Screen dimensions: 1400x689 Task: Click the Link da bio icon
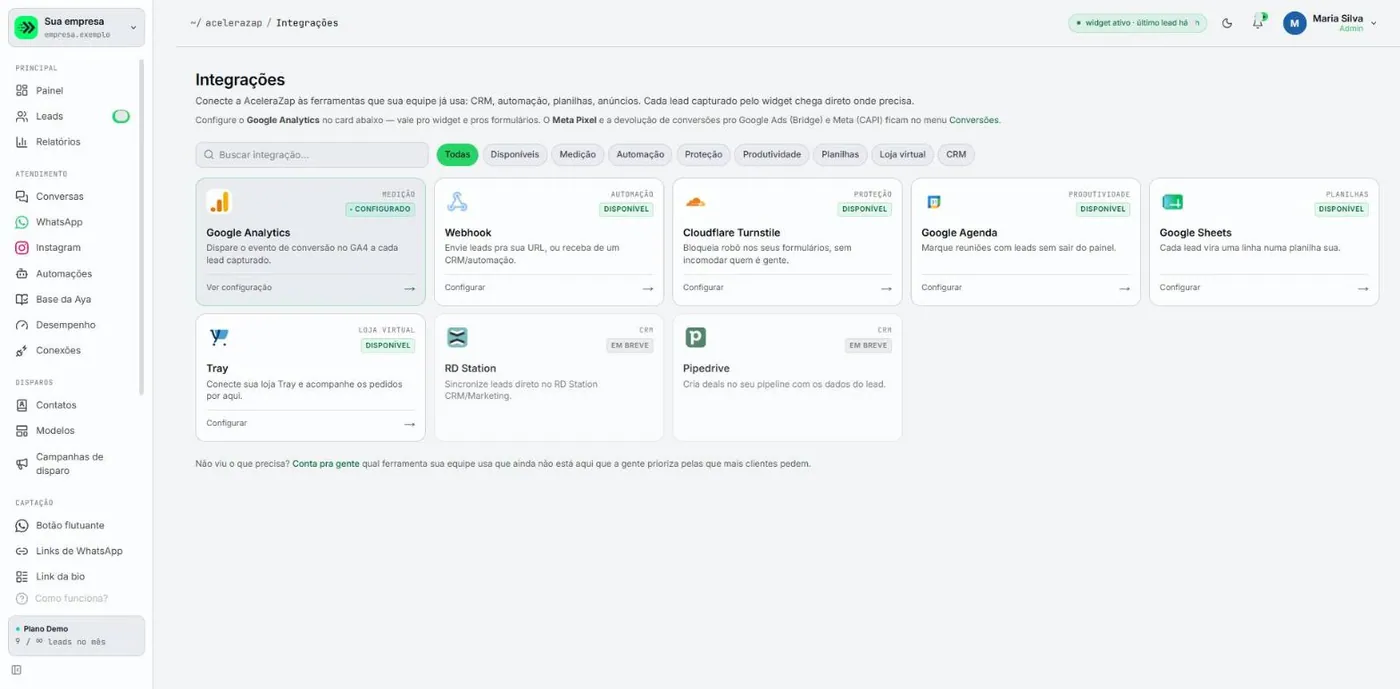click(x=22, y=577)
